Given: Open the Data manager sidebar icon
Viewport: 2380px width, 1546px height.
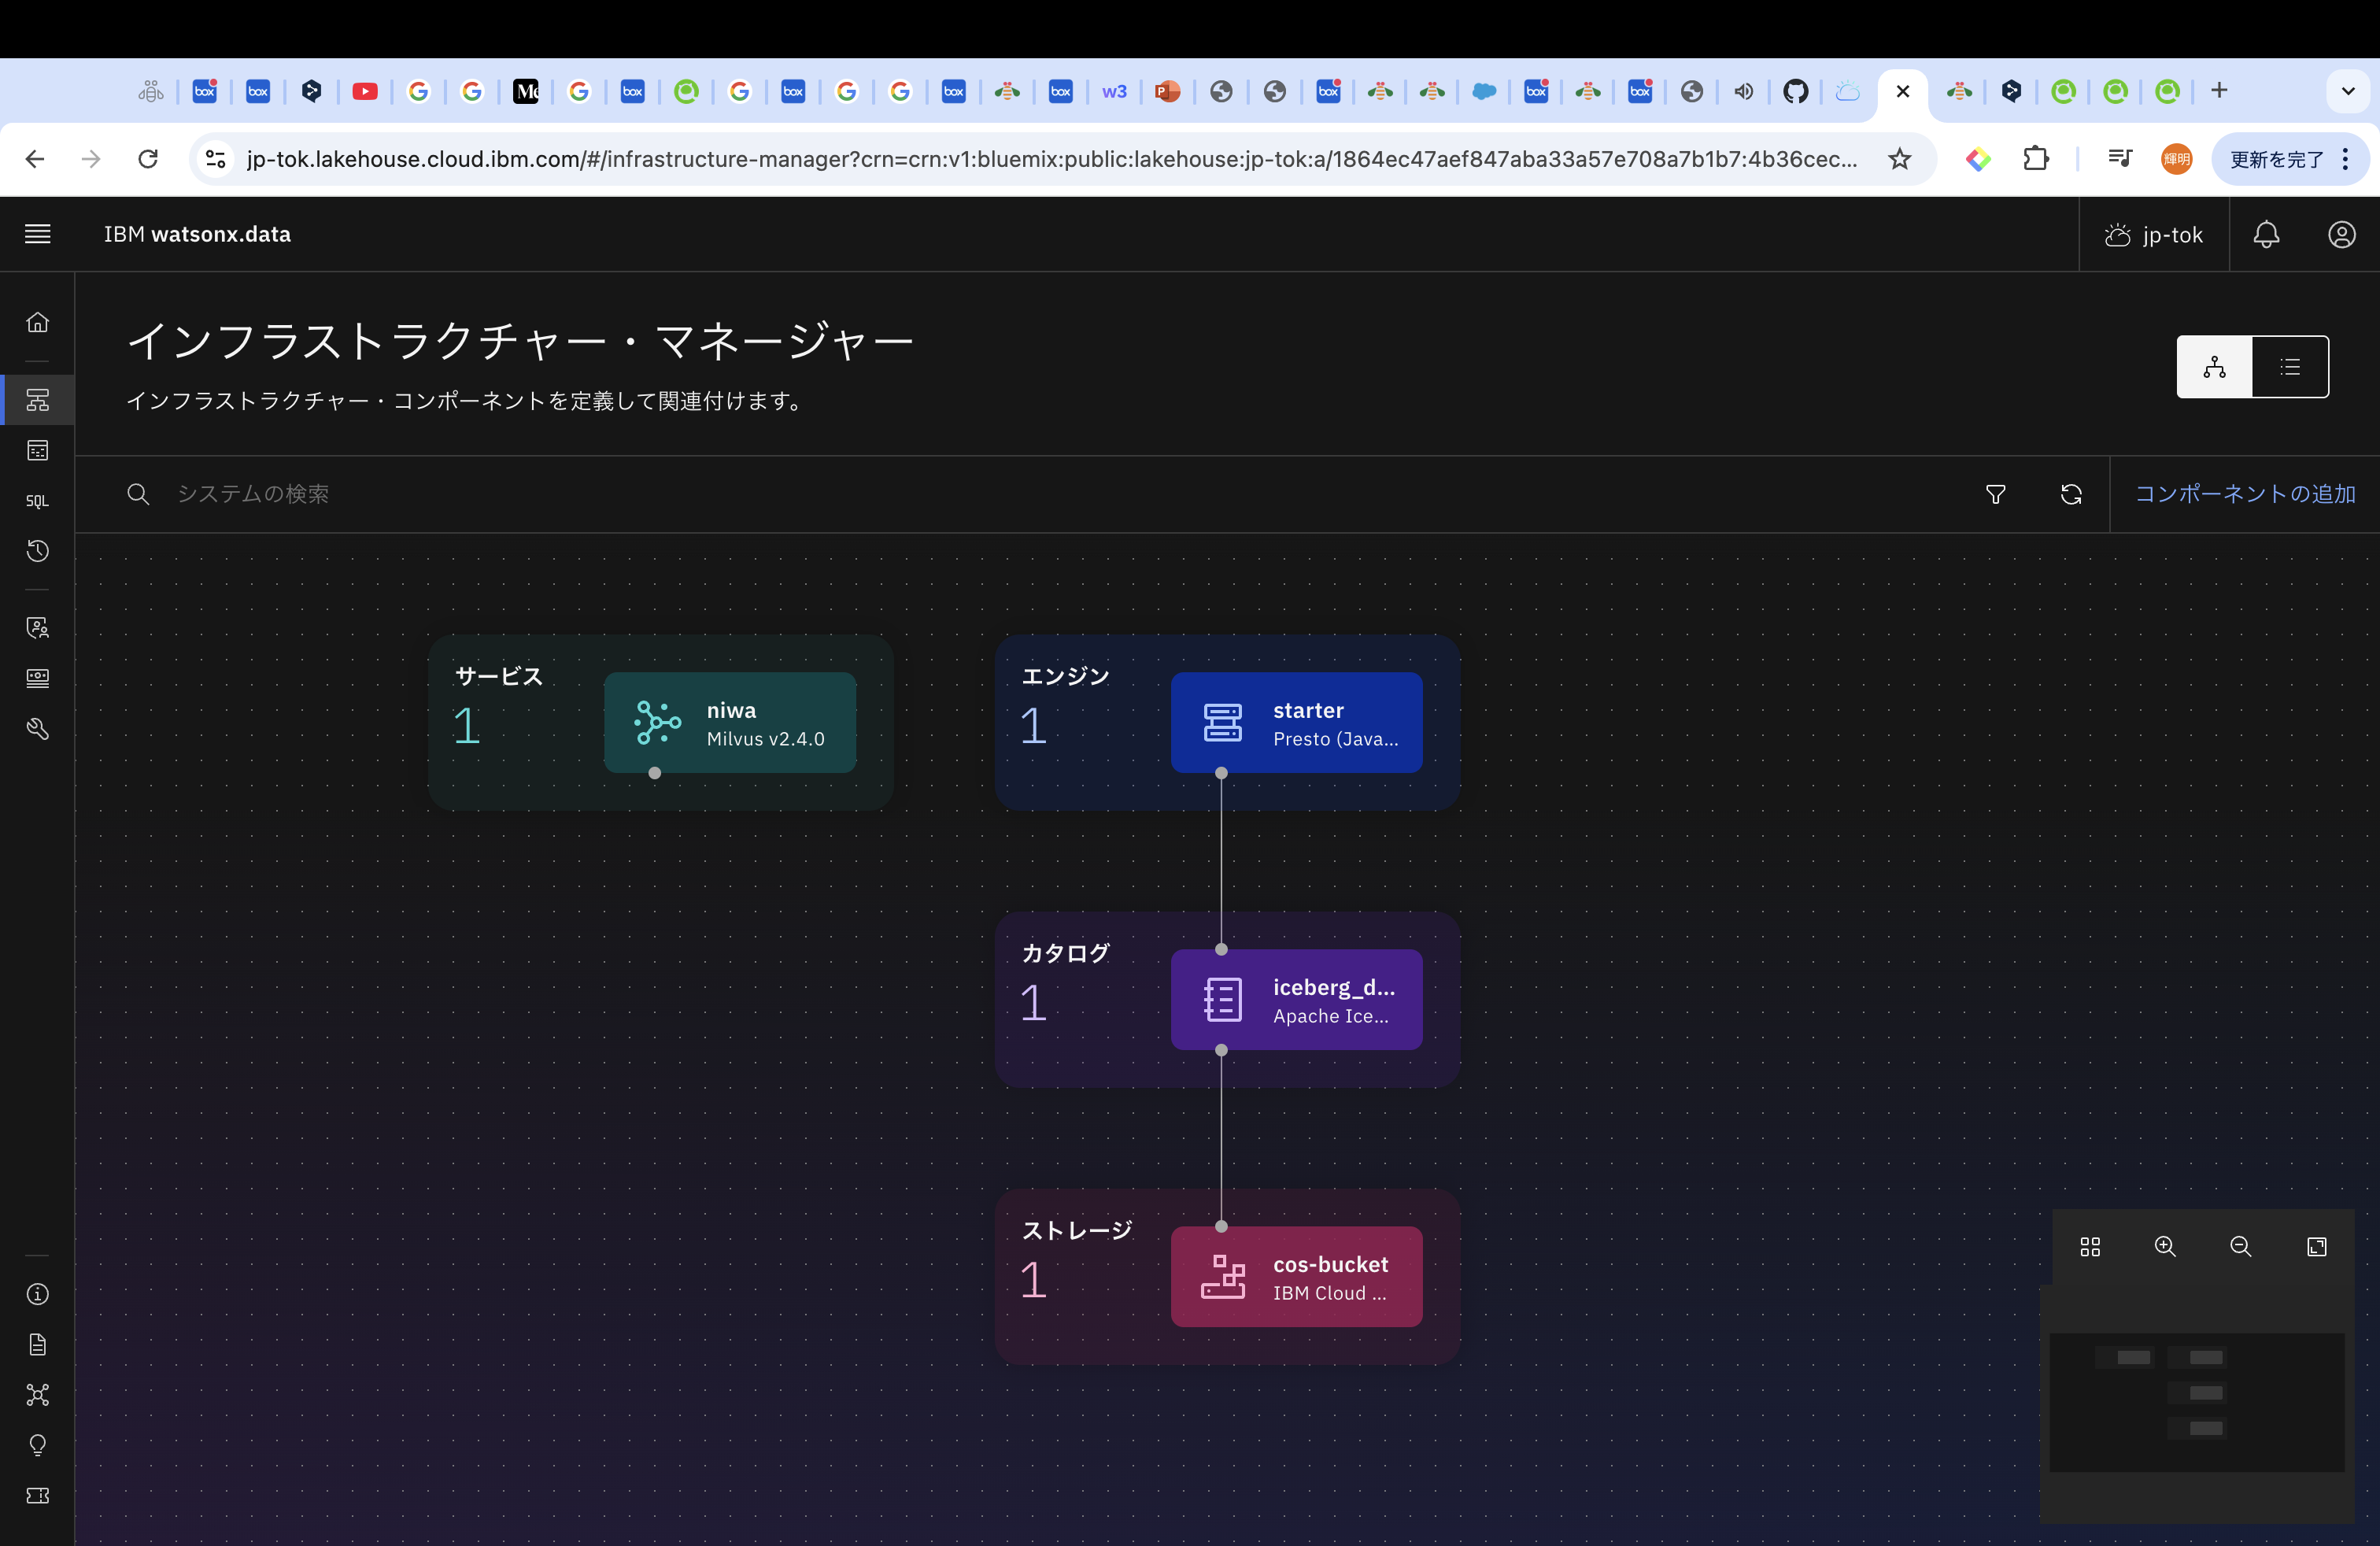Looking at the screenshot, I should click(x=38, y=451).
